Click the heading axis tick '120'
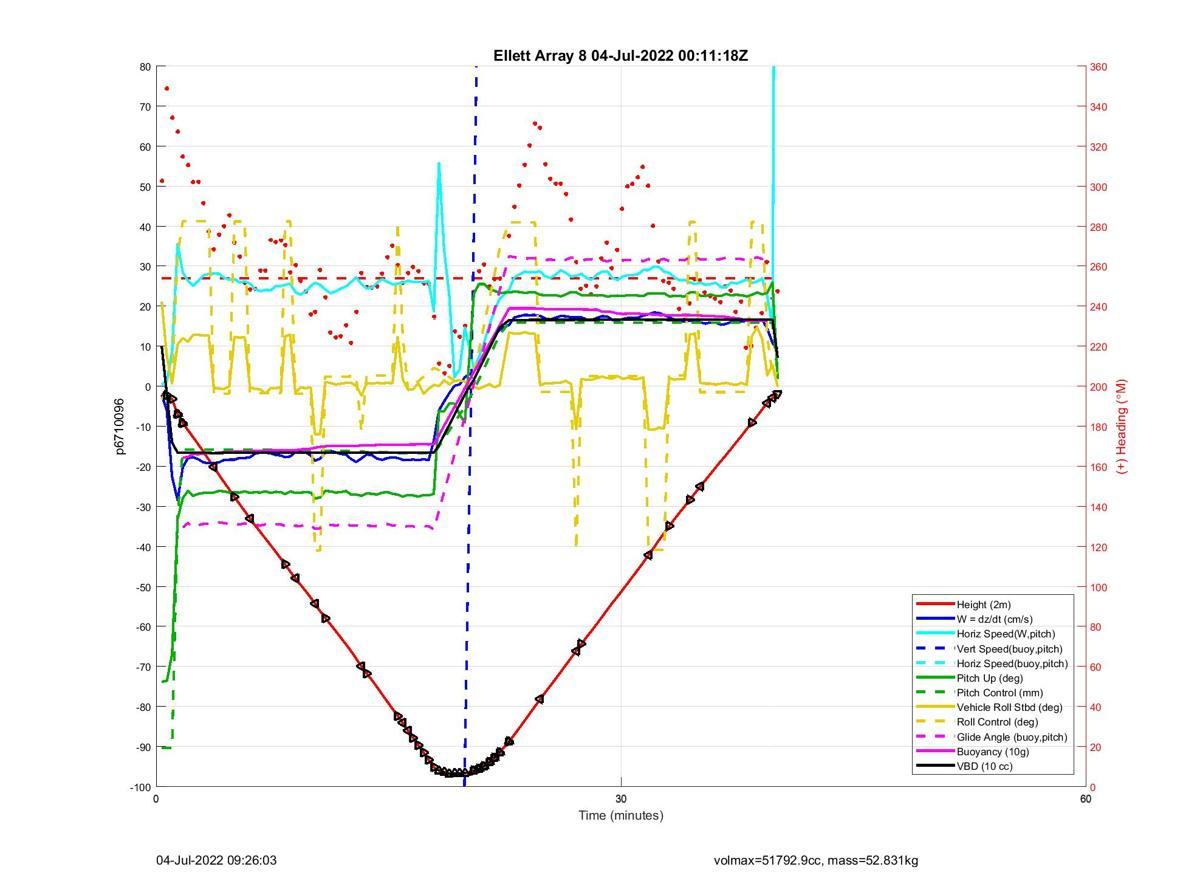The image size is (1200, 885). click(1098, 547)
